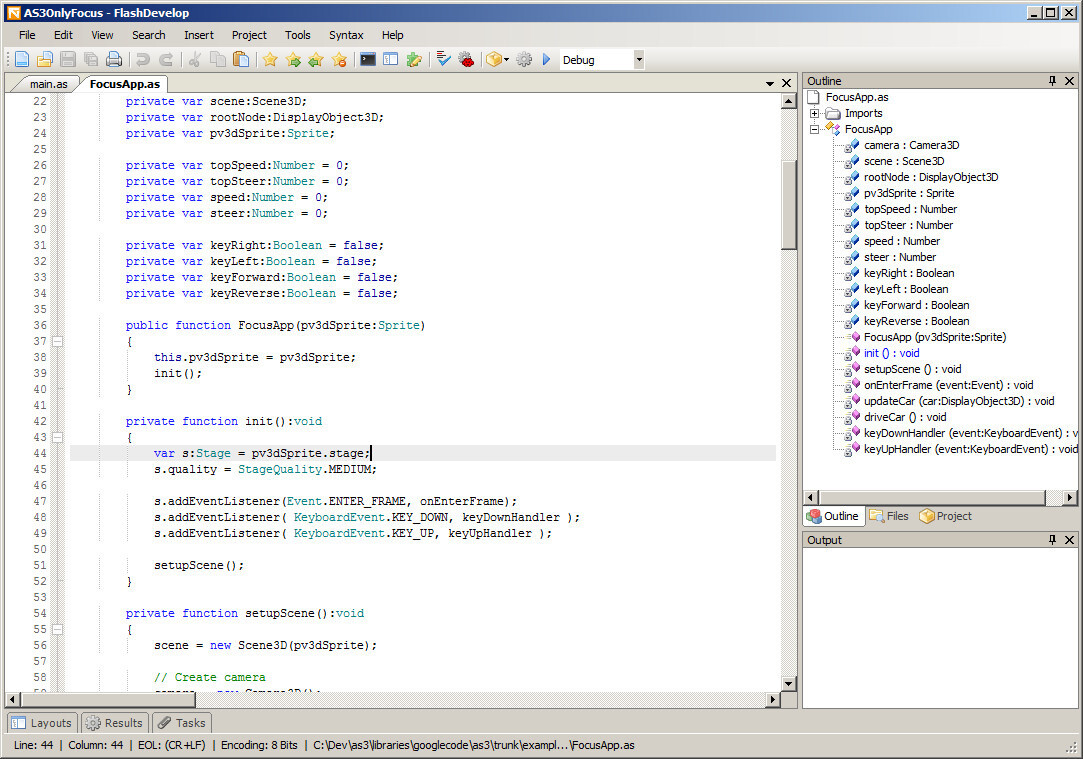Toggle bookmark with plain star icon

click(x=270, y=60)
